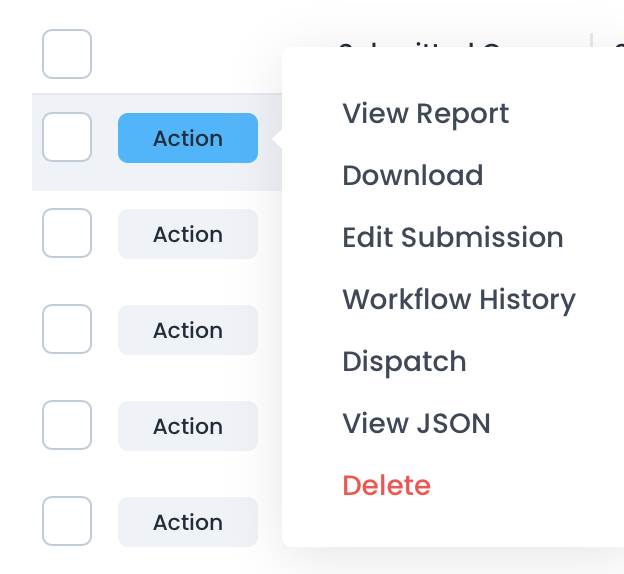Open Edit Submission from the menu
This screenshot has width=624, height=574.
point(452,237)
